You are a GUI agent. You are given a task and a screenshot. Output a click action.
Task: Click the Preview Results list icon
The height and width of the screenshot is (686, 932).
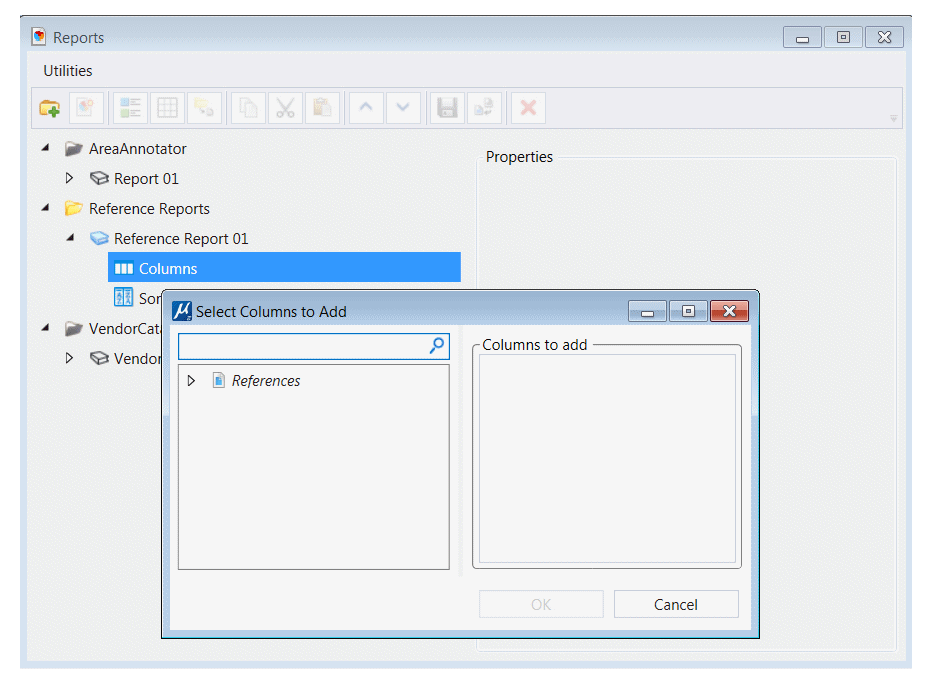pyautogui.click(x=130, y=108)
